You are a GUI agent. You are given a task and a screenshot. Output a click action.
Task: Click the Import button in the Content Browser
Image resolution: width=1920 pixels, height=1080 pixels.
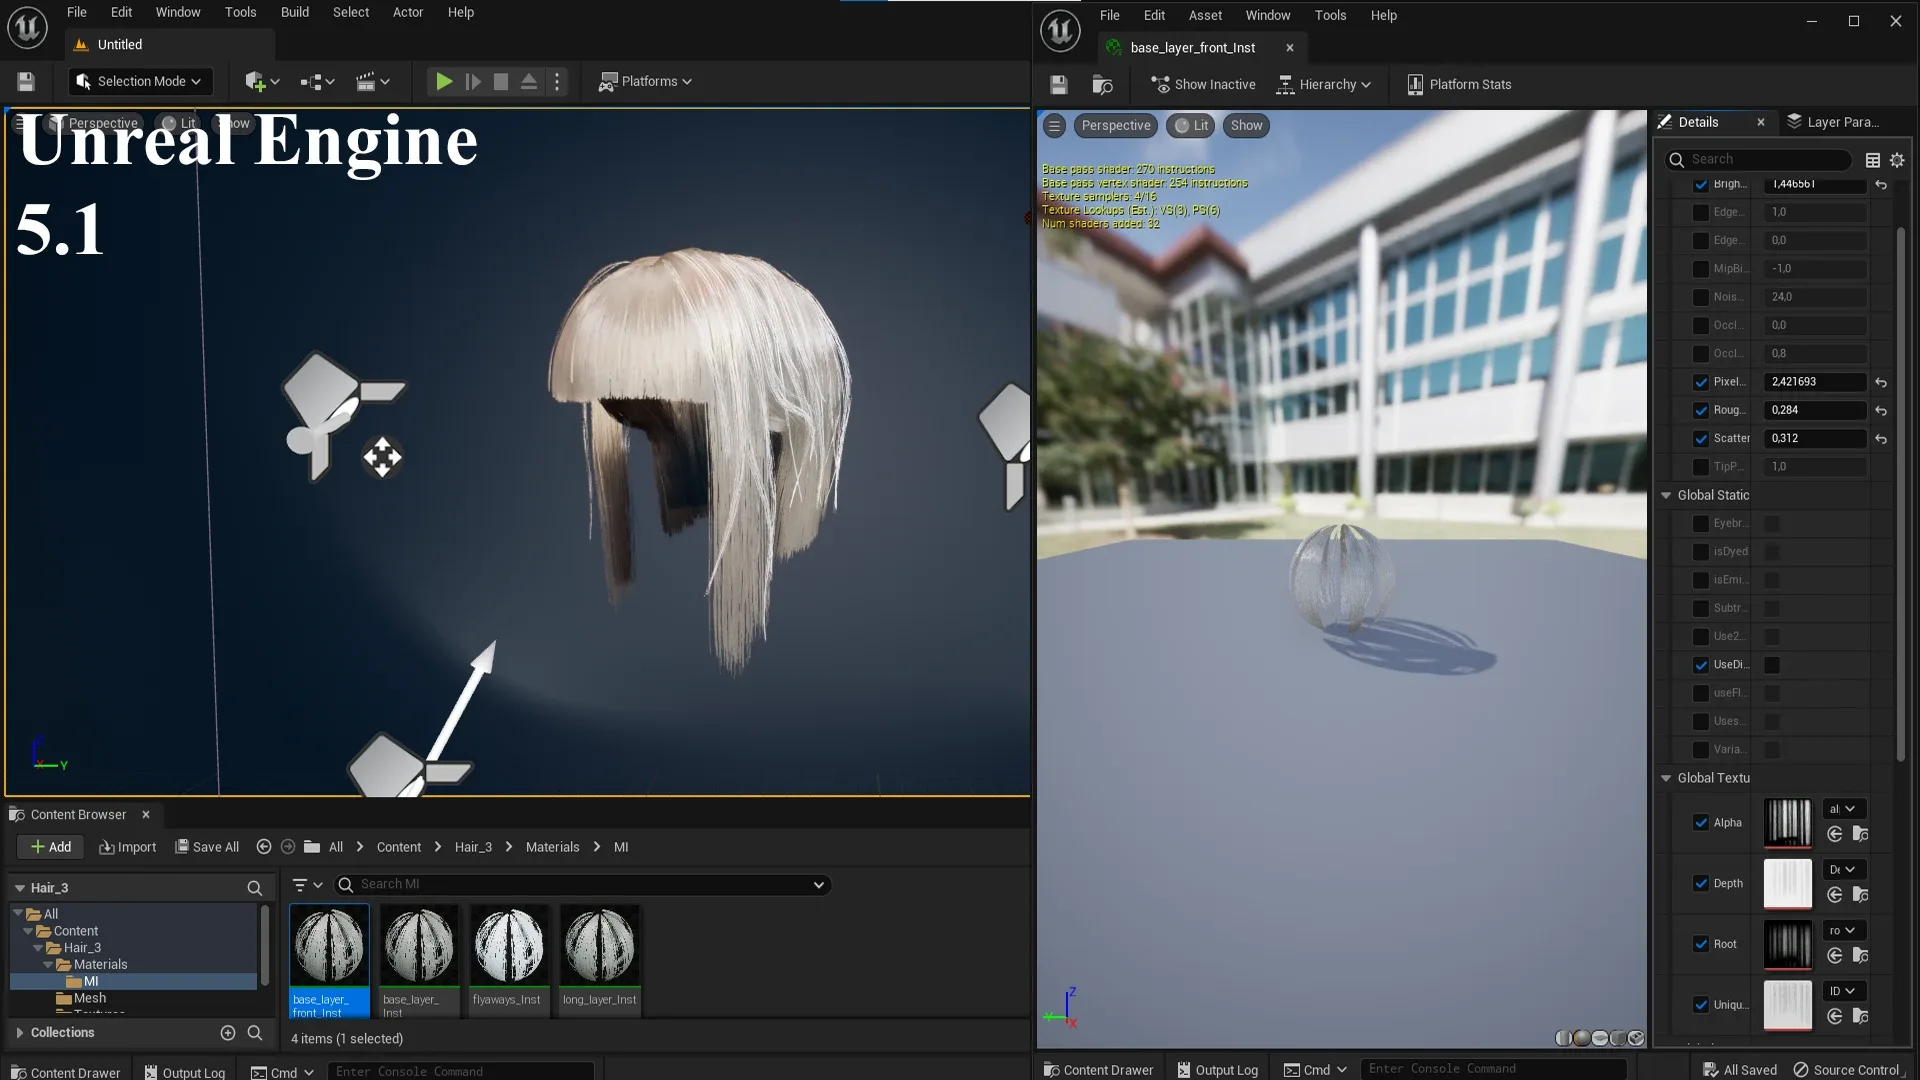127,846
